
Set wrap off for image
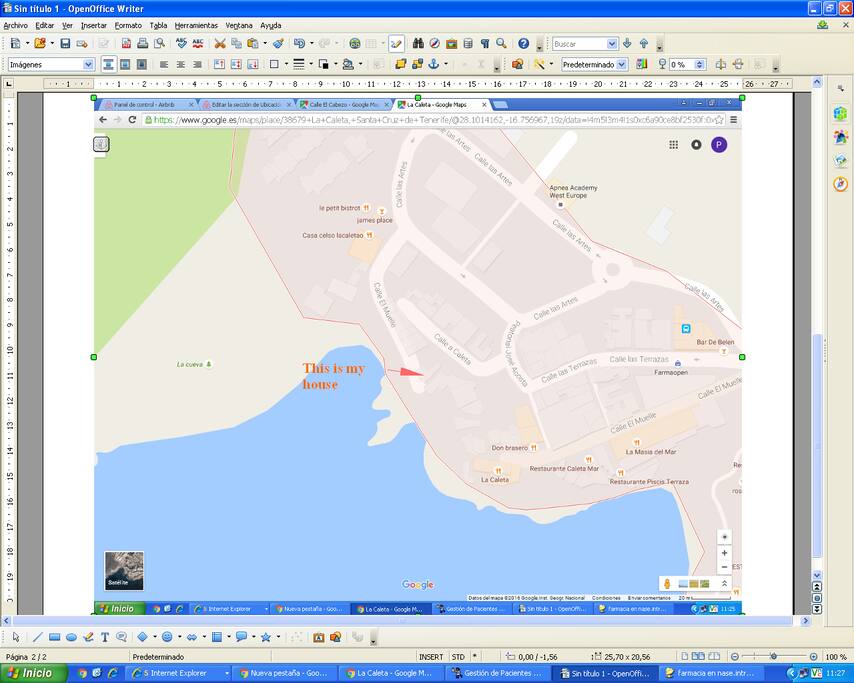[x=108, y=64]
